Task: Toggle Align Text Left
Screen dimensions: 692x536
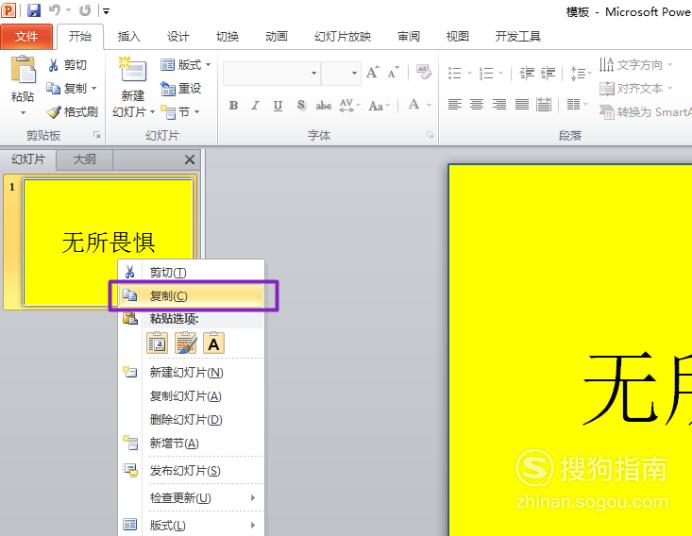Action: [455, 105]
